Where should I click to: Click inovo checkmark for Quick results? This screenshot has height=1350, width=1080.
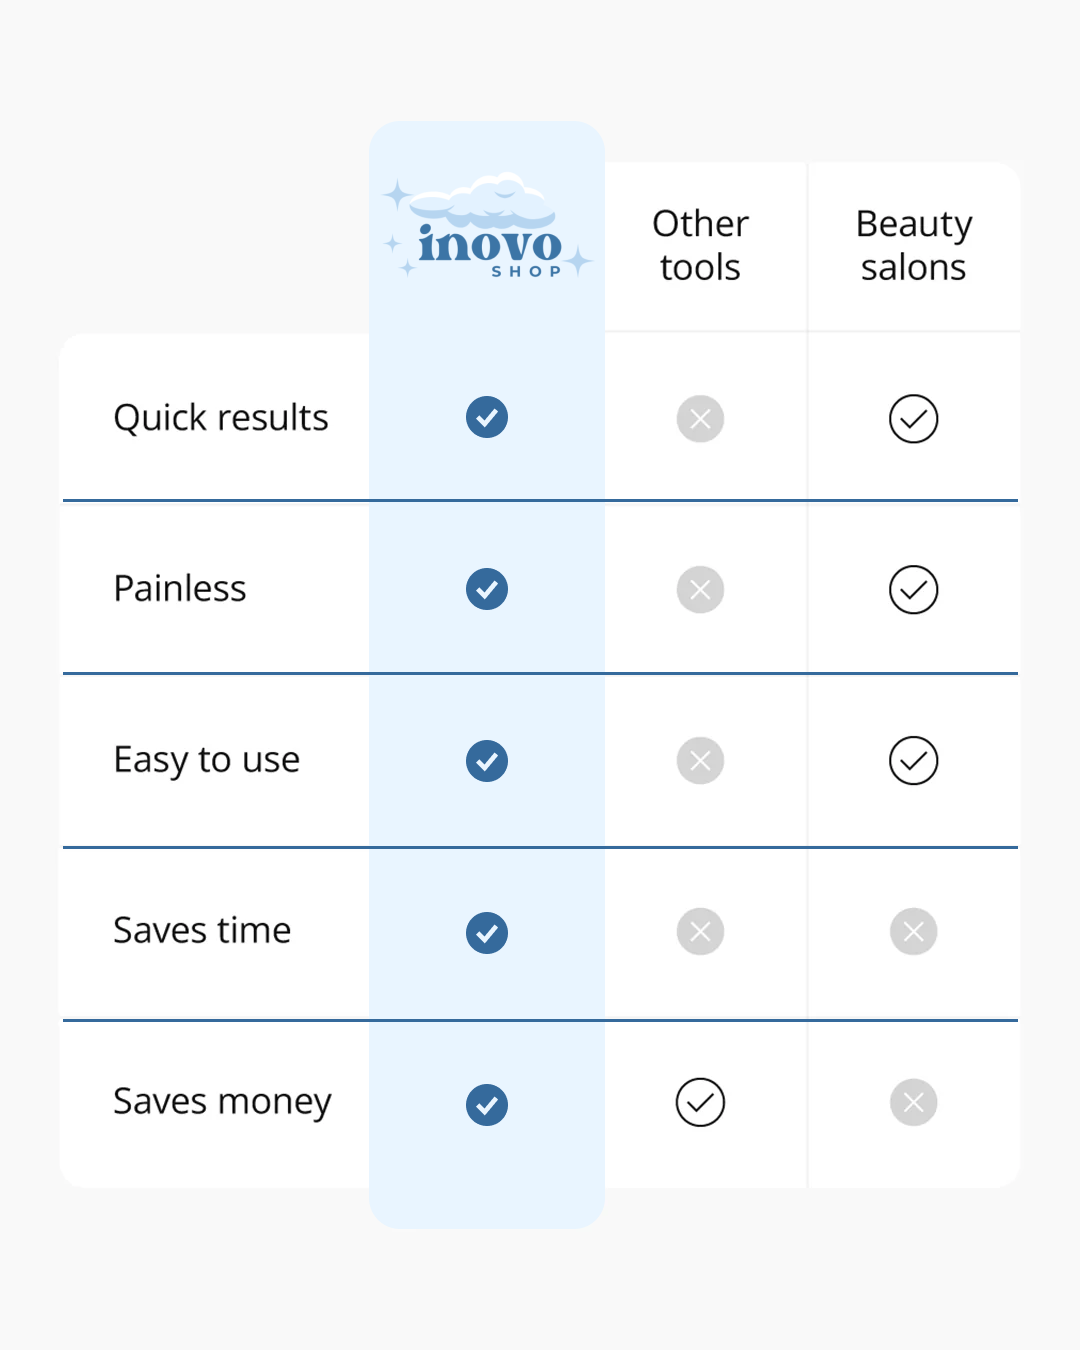pos(487,417)
